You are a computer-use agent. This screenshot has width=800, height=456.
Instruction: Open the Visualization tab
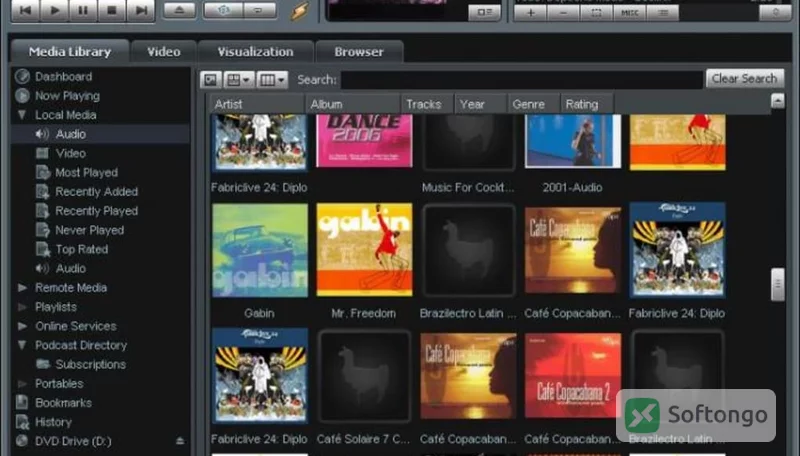(x=255, y=52)
